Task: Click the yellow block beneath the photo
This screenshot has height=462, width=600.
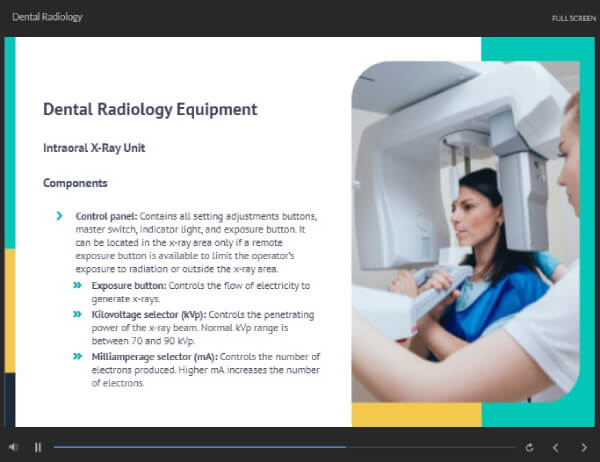Action: coord(416,415)
